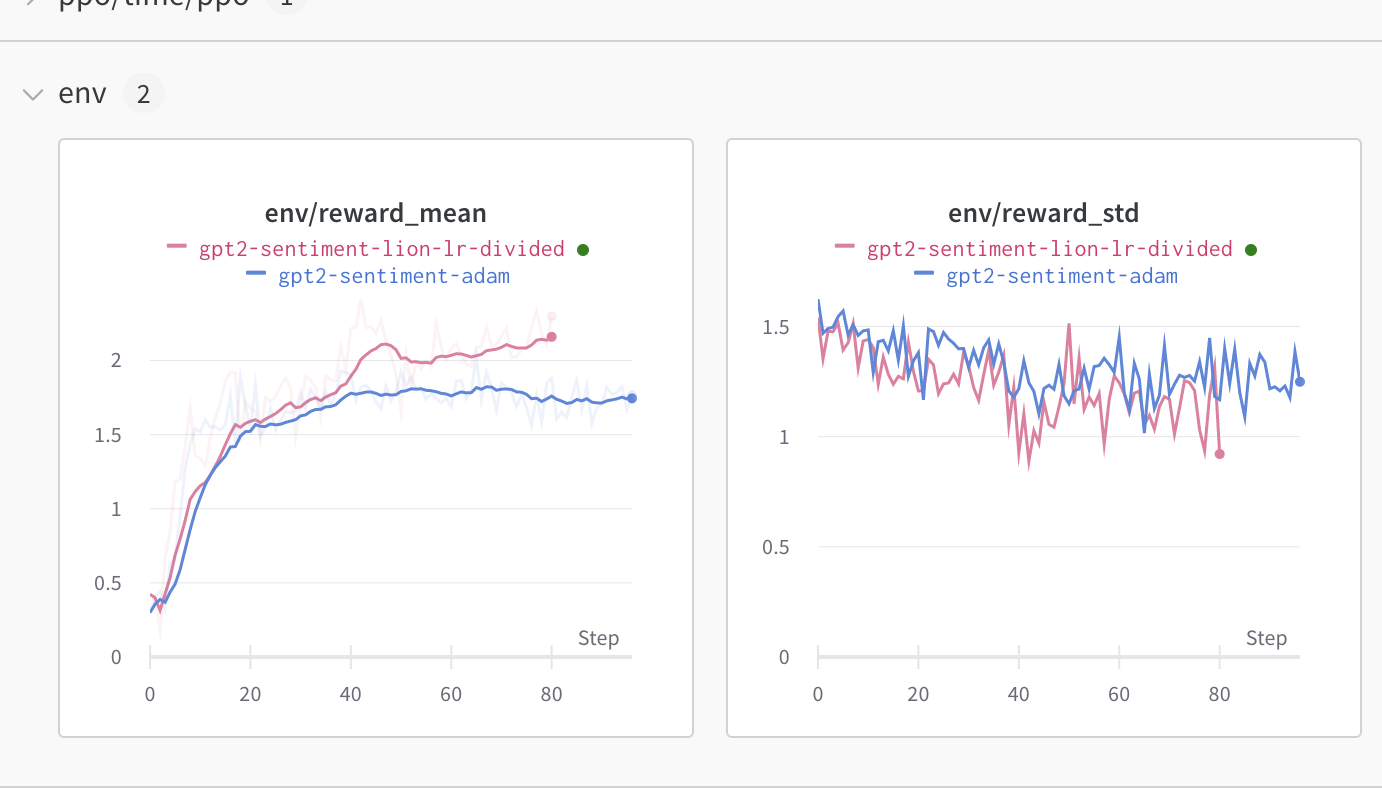Click blue line swatch in reward_std legend

pos(925,275)
